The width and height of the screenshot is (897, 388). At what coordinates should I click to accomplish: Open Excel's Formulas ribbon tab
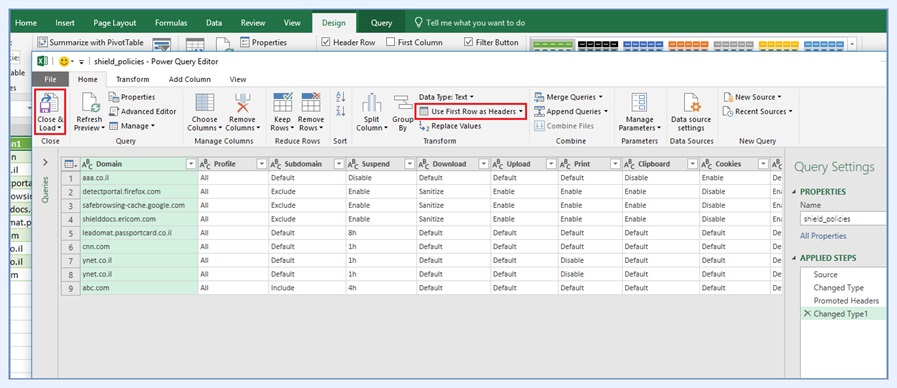coord(171,23)
